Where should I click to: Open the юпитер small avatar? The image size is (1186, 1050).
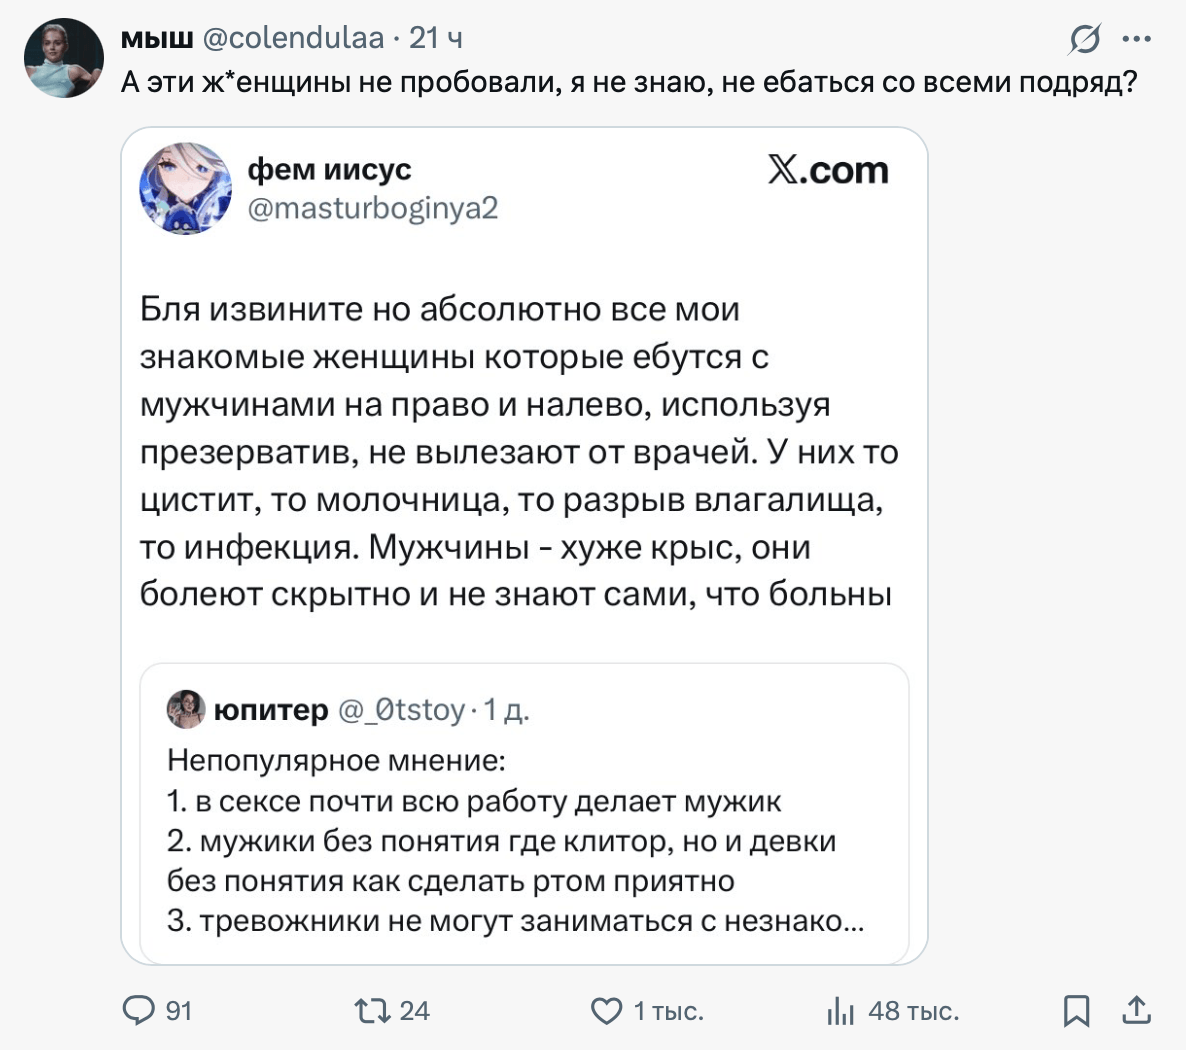pos(186,709)
